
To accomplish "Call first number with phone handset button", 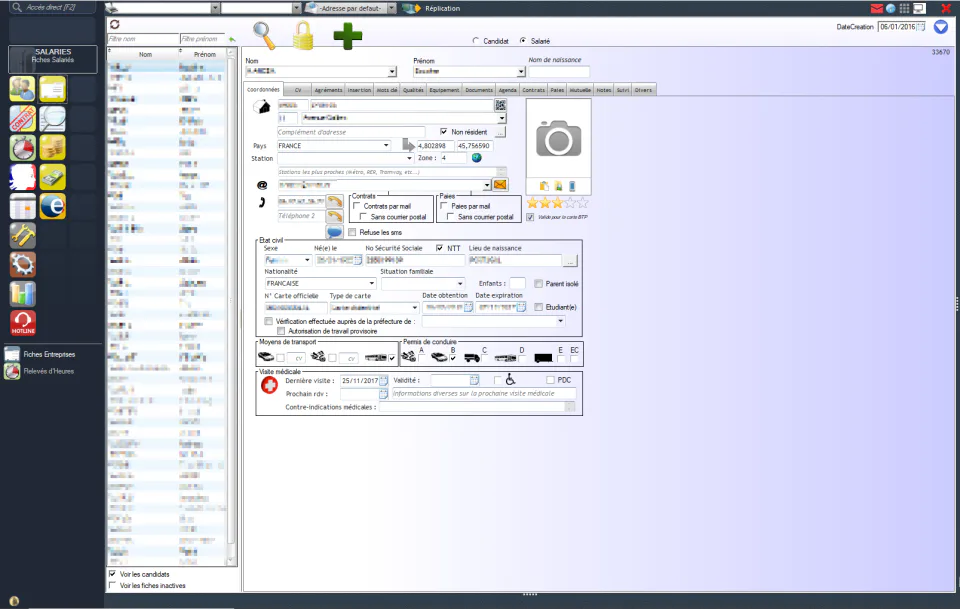I will tap(334, 201).
